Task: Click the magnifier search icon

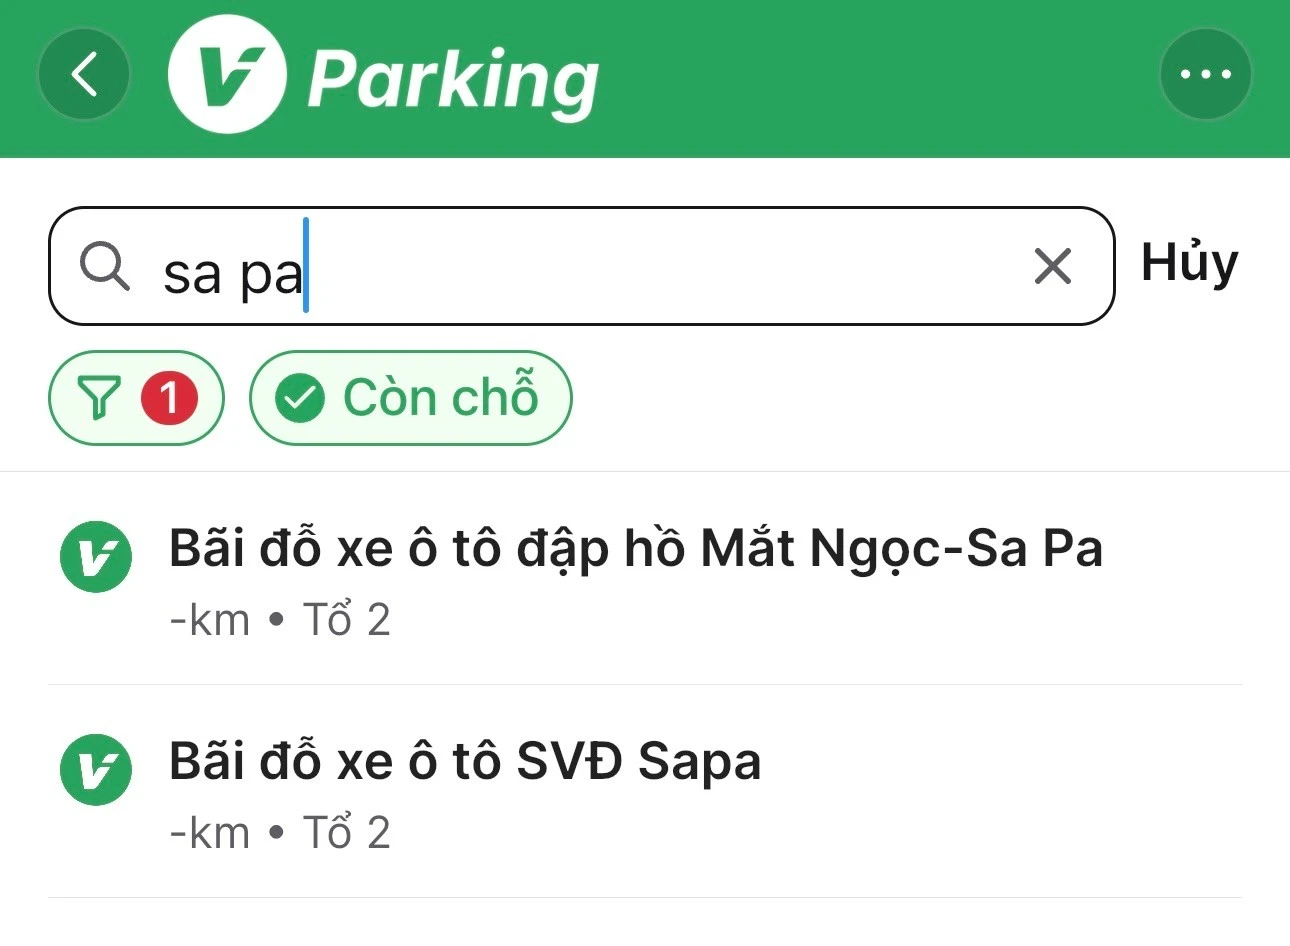Action: point(105,267)
